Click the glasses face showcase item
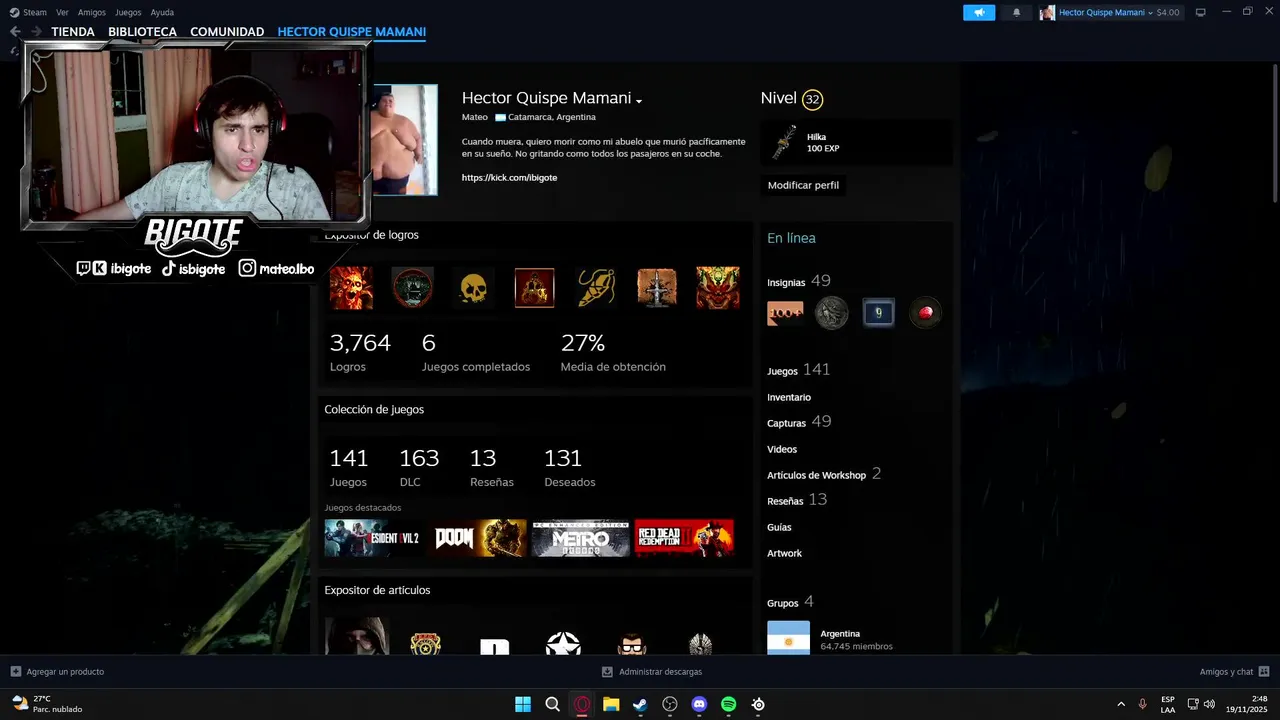The height and width of the screenshot is (720, 1280). 632,644
